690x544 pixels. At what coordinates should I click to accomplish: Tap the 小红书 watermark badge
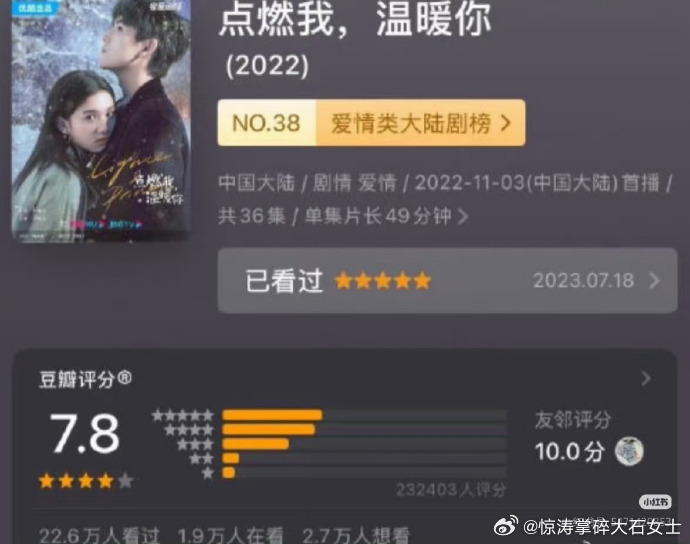tap(655, 502)
